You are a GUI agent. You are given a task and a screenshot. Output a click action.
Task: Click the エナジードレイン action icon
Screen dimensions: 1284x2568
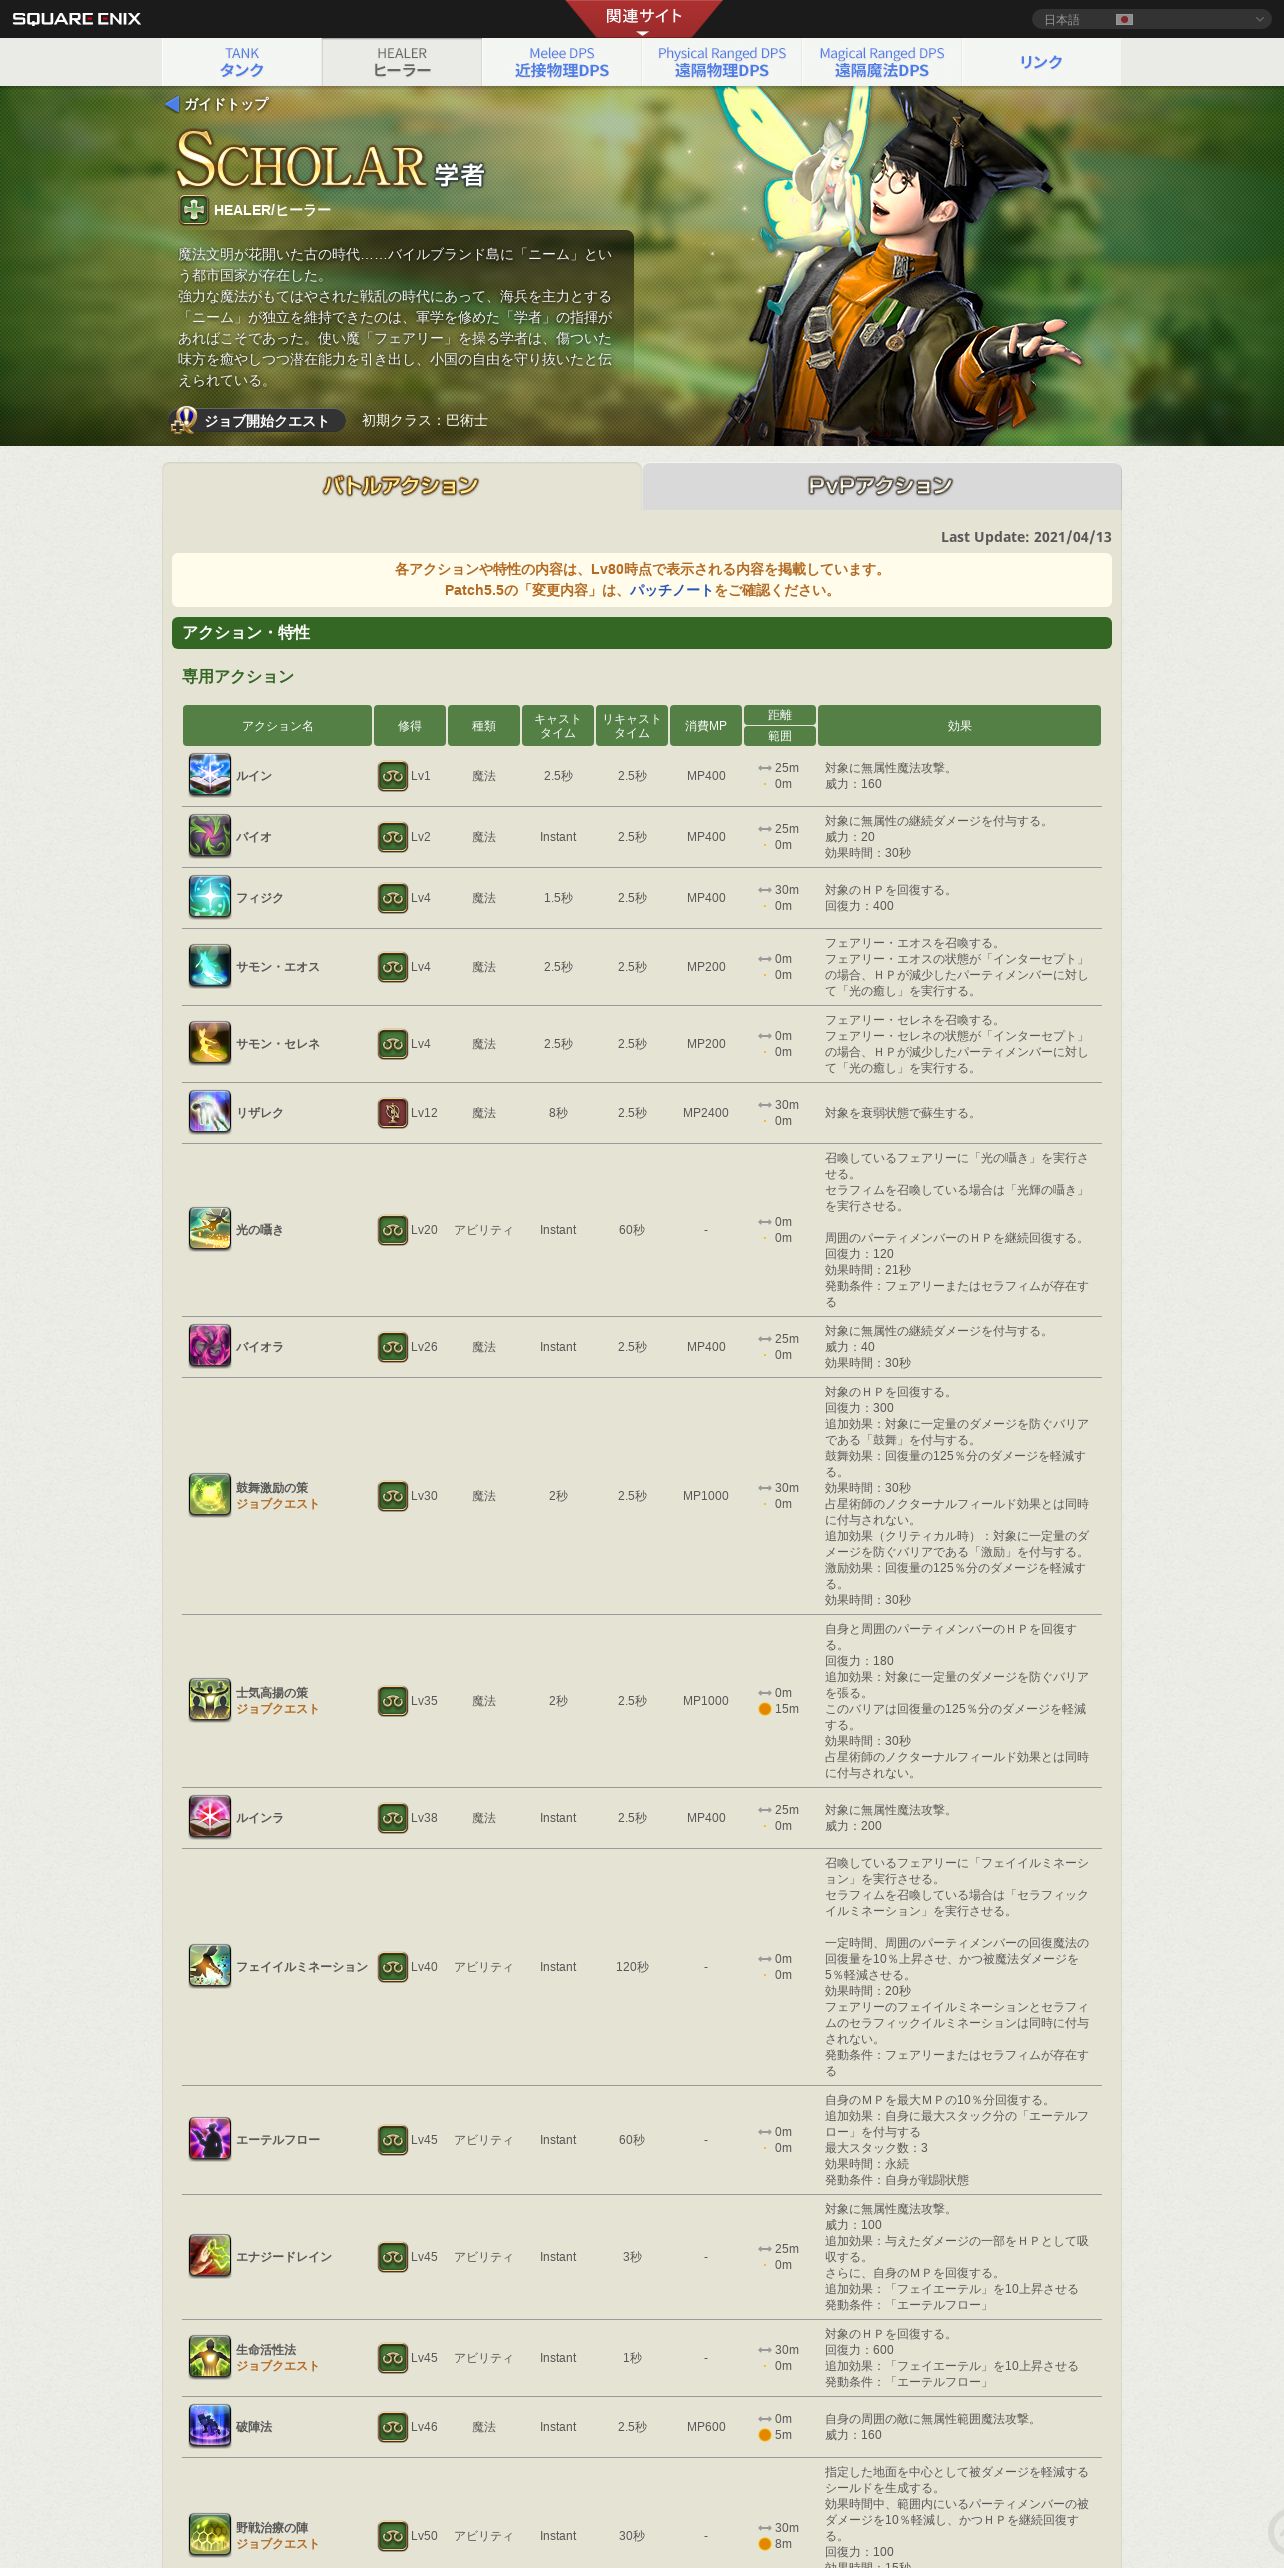[210, 2257]
